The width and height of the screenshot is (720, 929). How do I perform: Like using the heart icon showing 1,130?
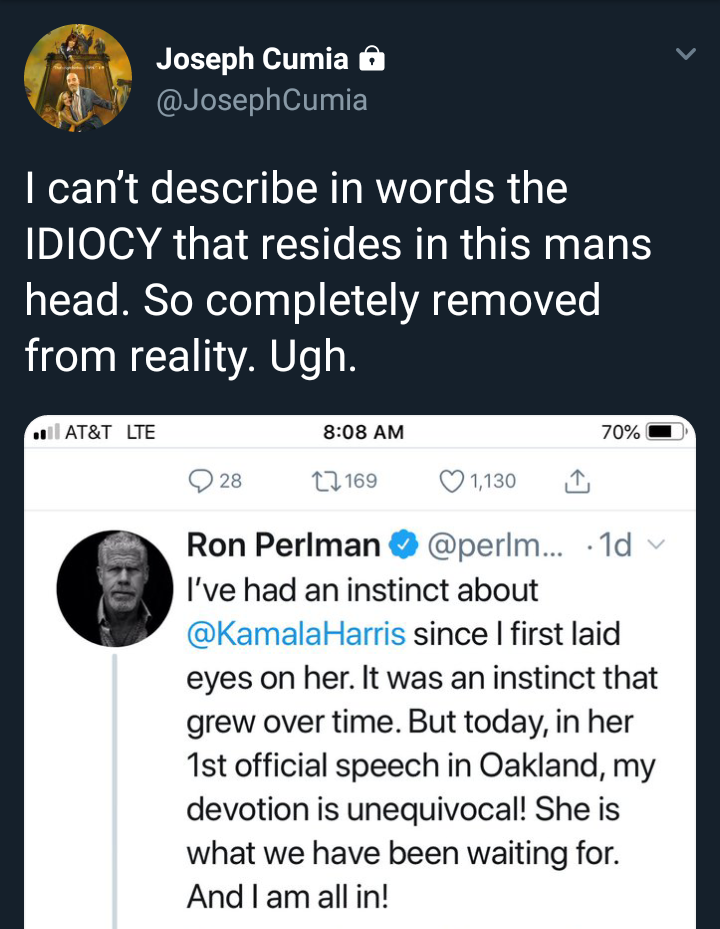tap(453, 481)
